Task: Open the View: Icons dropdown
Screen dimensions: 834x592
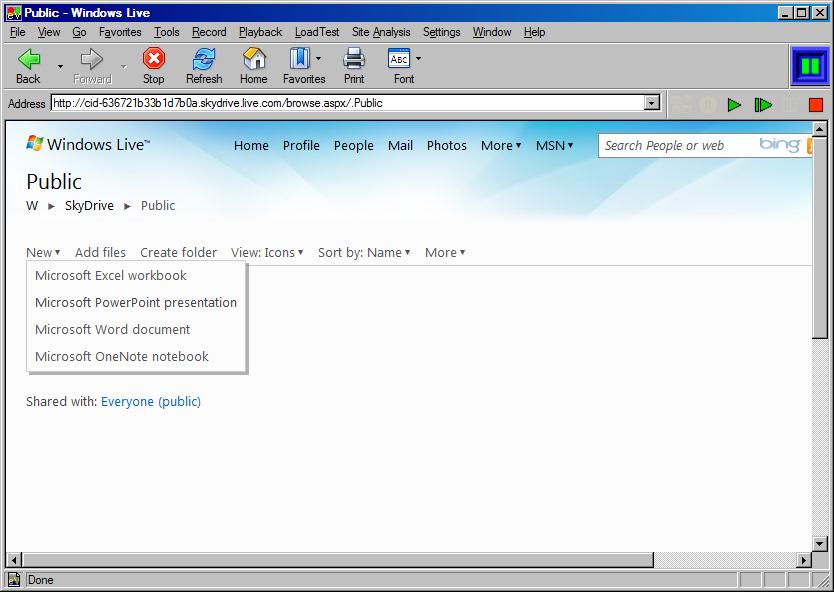Action: 267,253
